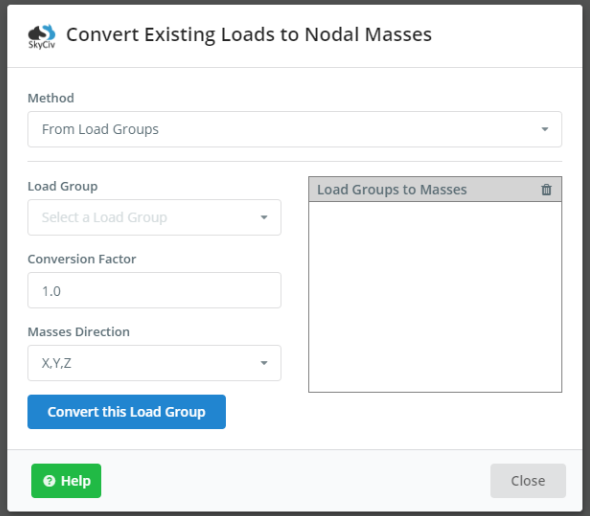Delete entries using the trash icon
The height and width of the screenshot is (516, 590).
tap(546, 190)
